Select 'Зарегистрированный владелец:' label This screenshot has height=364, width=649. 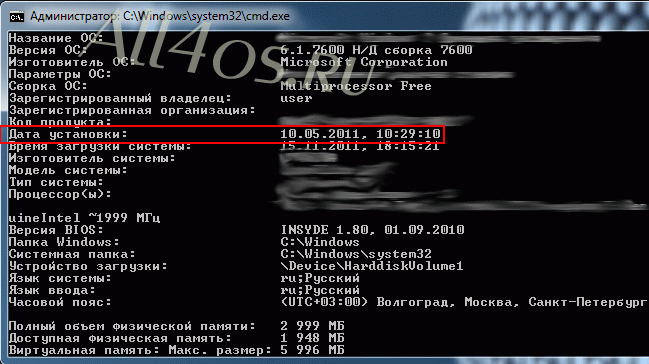[x=120, y=98]
